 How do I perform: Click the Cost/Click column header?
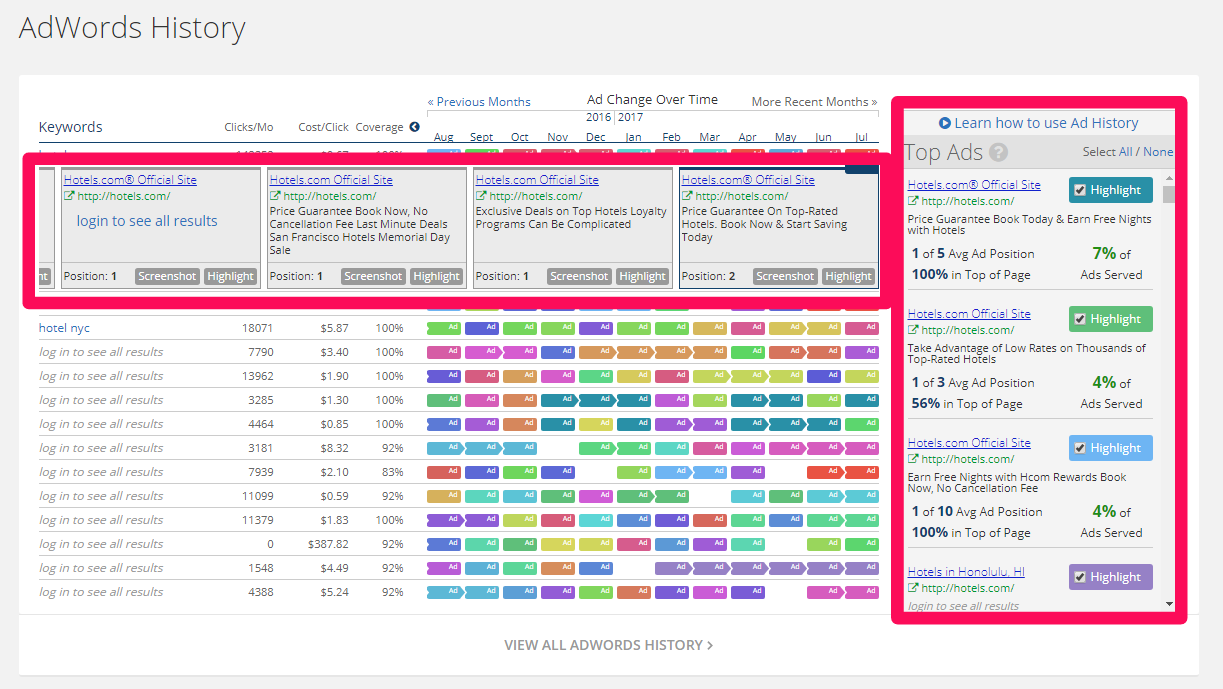[324, 127]
